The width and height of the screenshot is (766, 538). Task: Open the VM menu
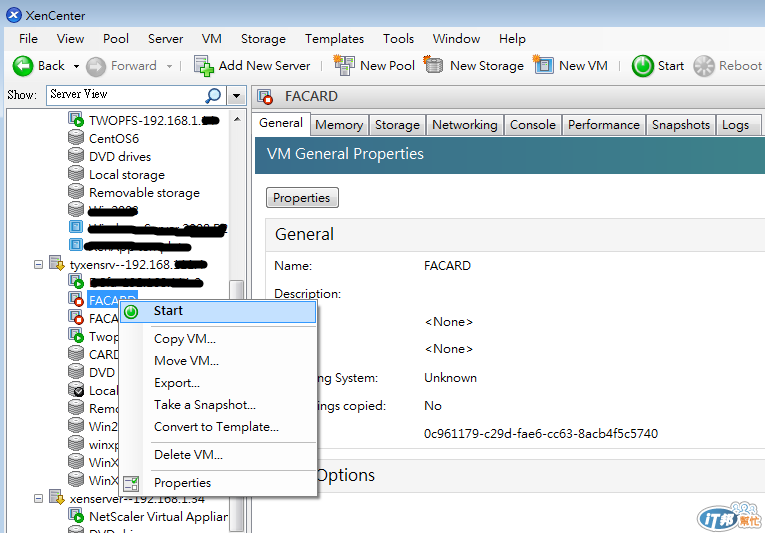(212, 39)
